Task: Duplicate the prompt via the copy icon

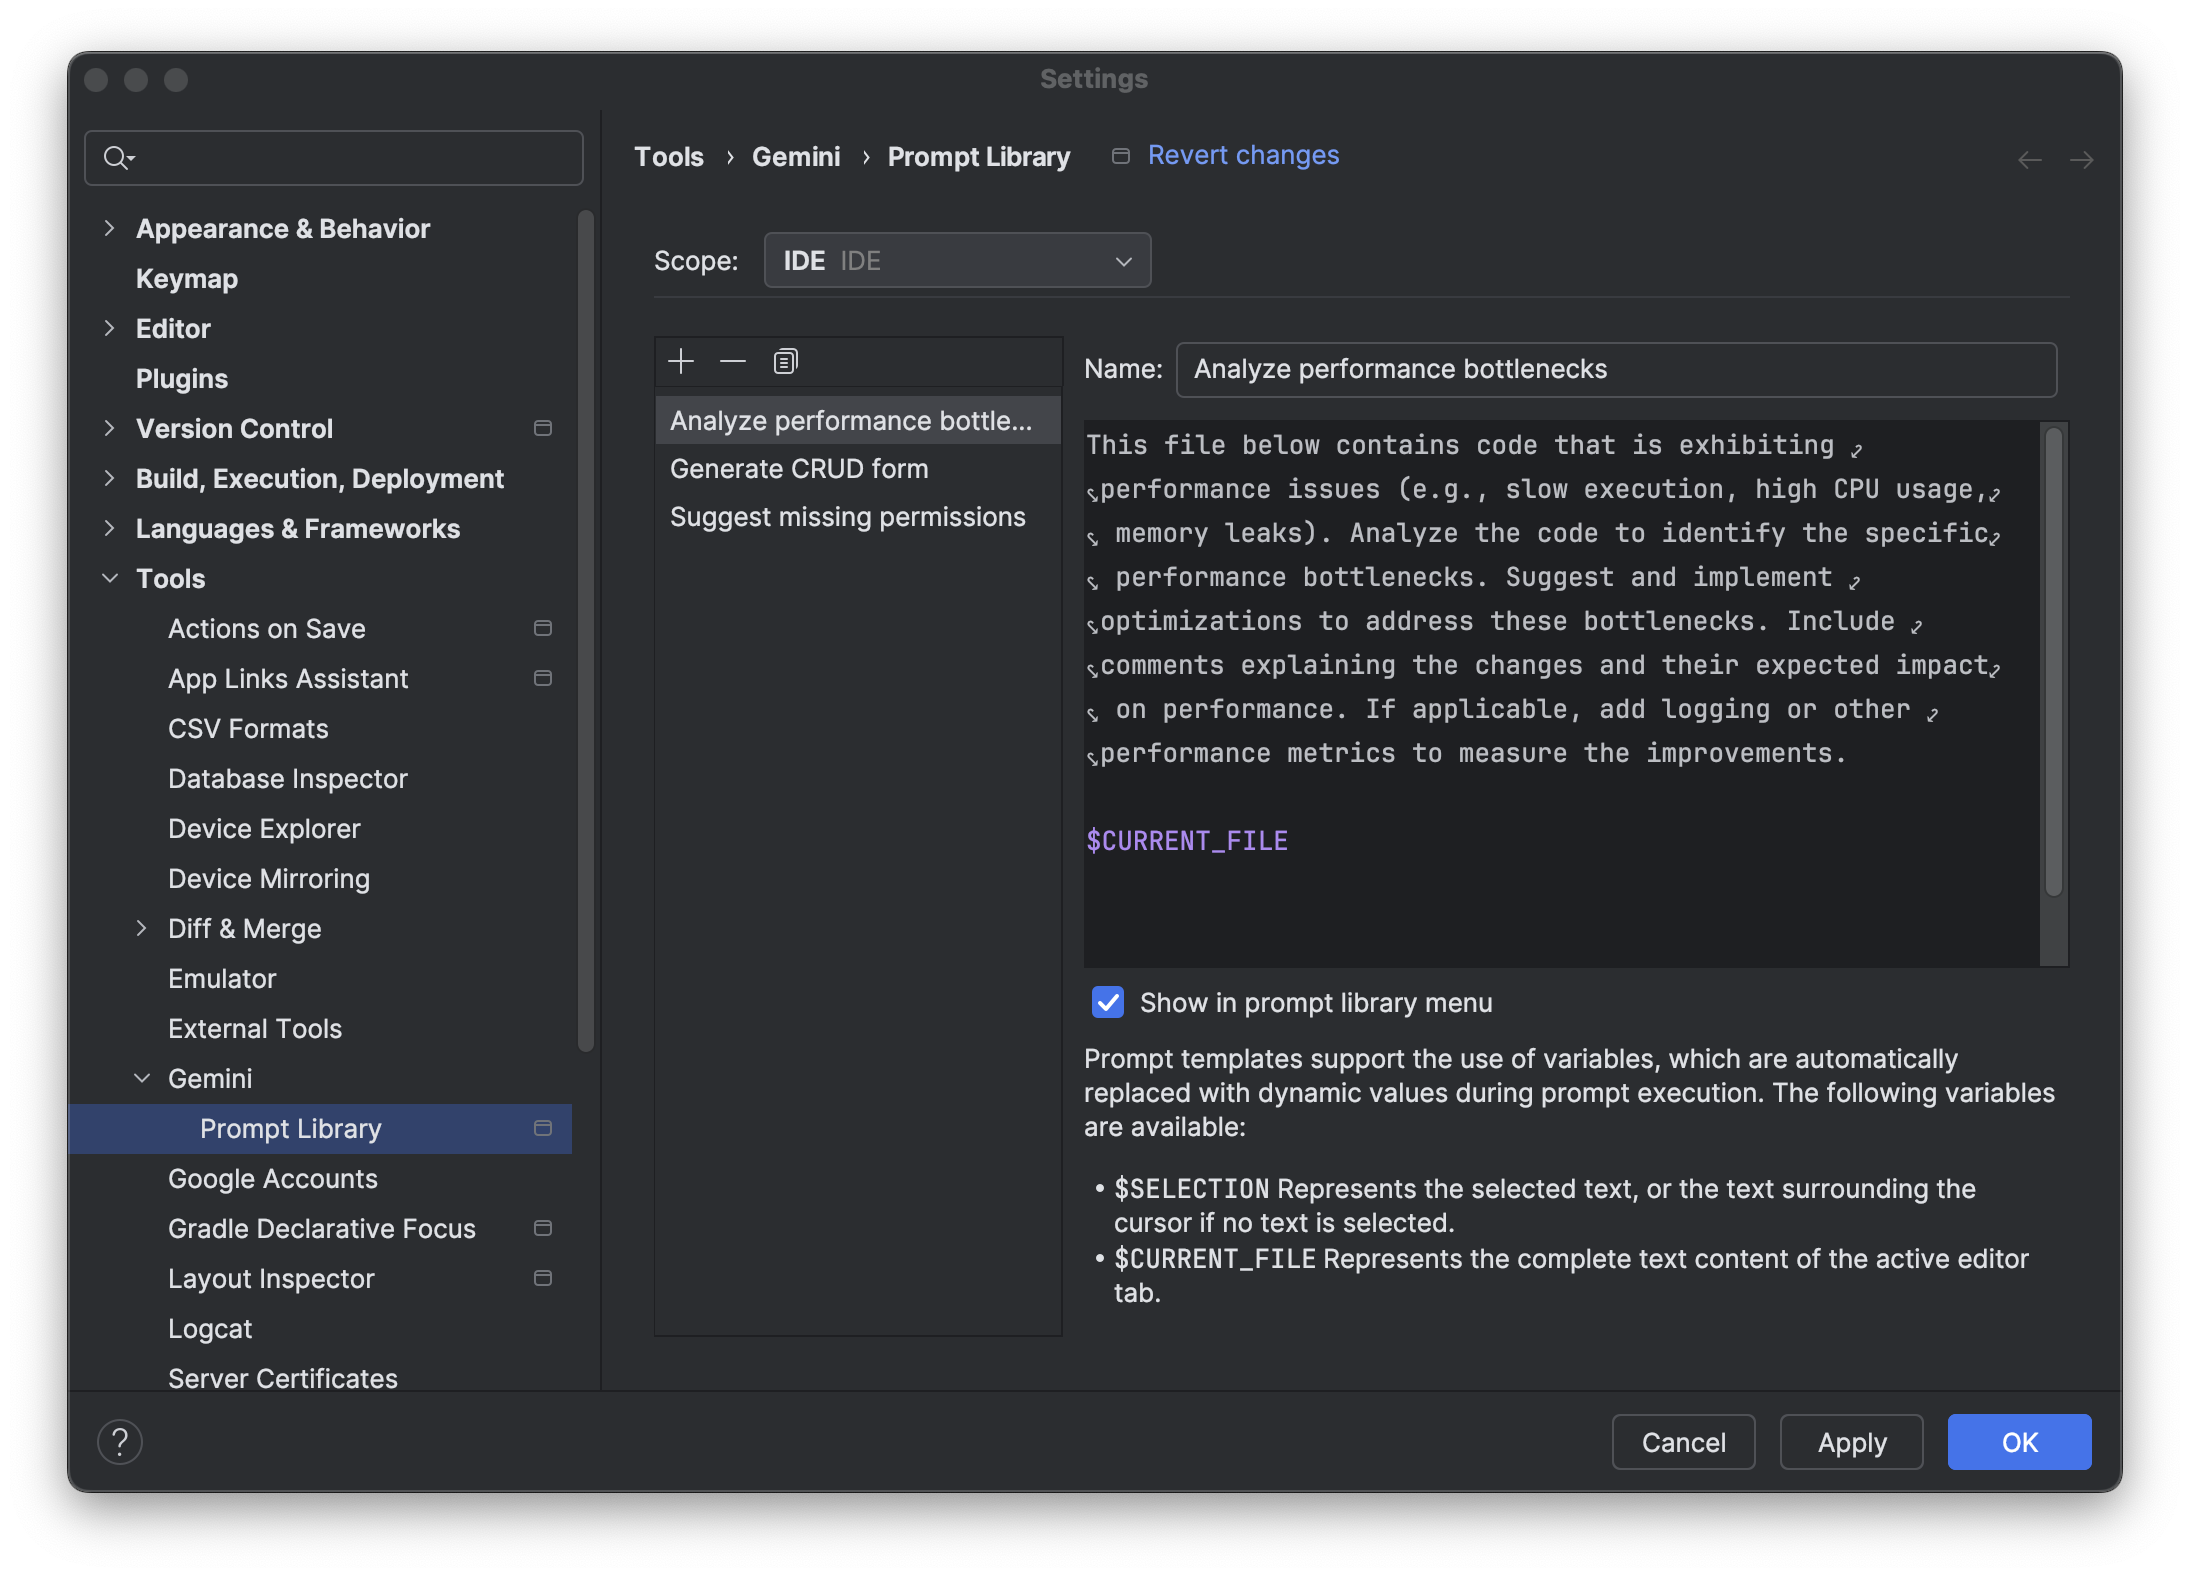Action: tap(785, 361)
